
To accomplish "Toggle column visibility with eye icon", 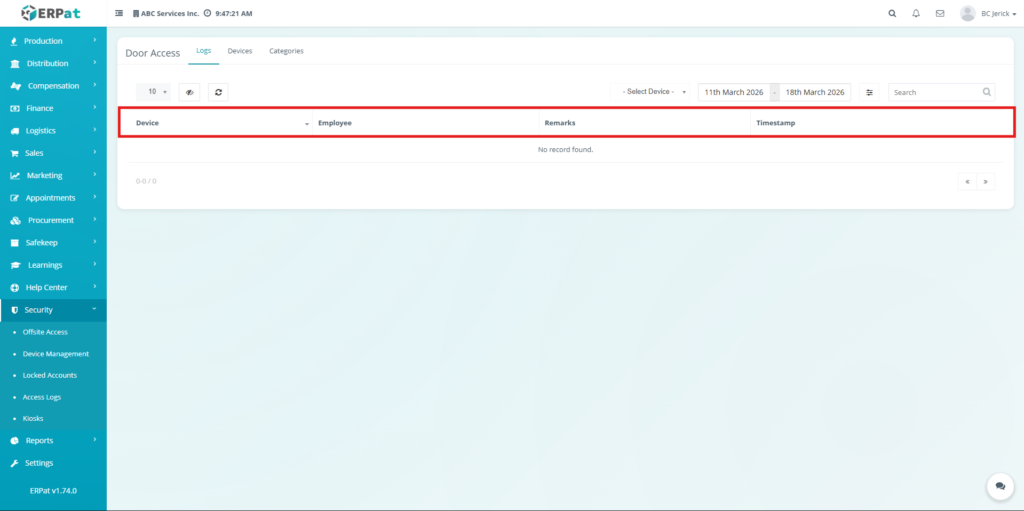I will click(x=189, y=92).
